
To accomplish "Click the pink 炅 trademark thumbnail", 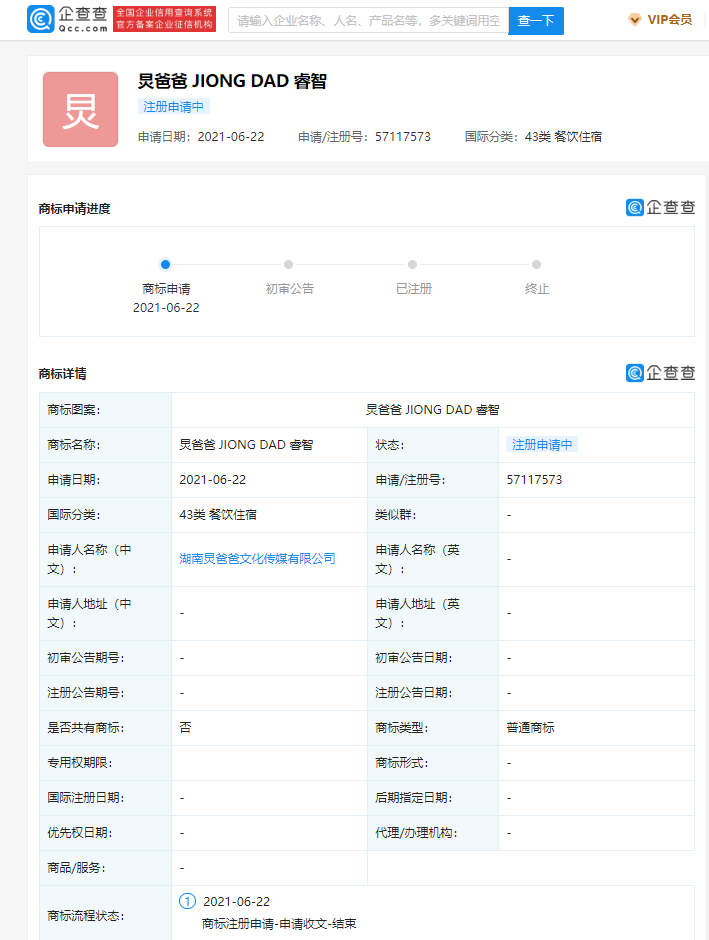I will click(80, 109).
